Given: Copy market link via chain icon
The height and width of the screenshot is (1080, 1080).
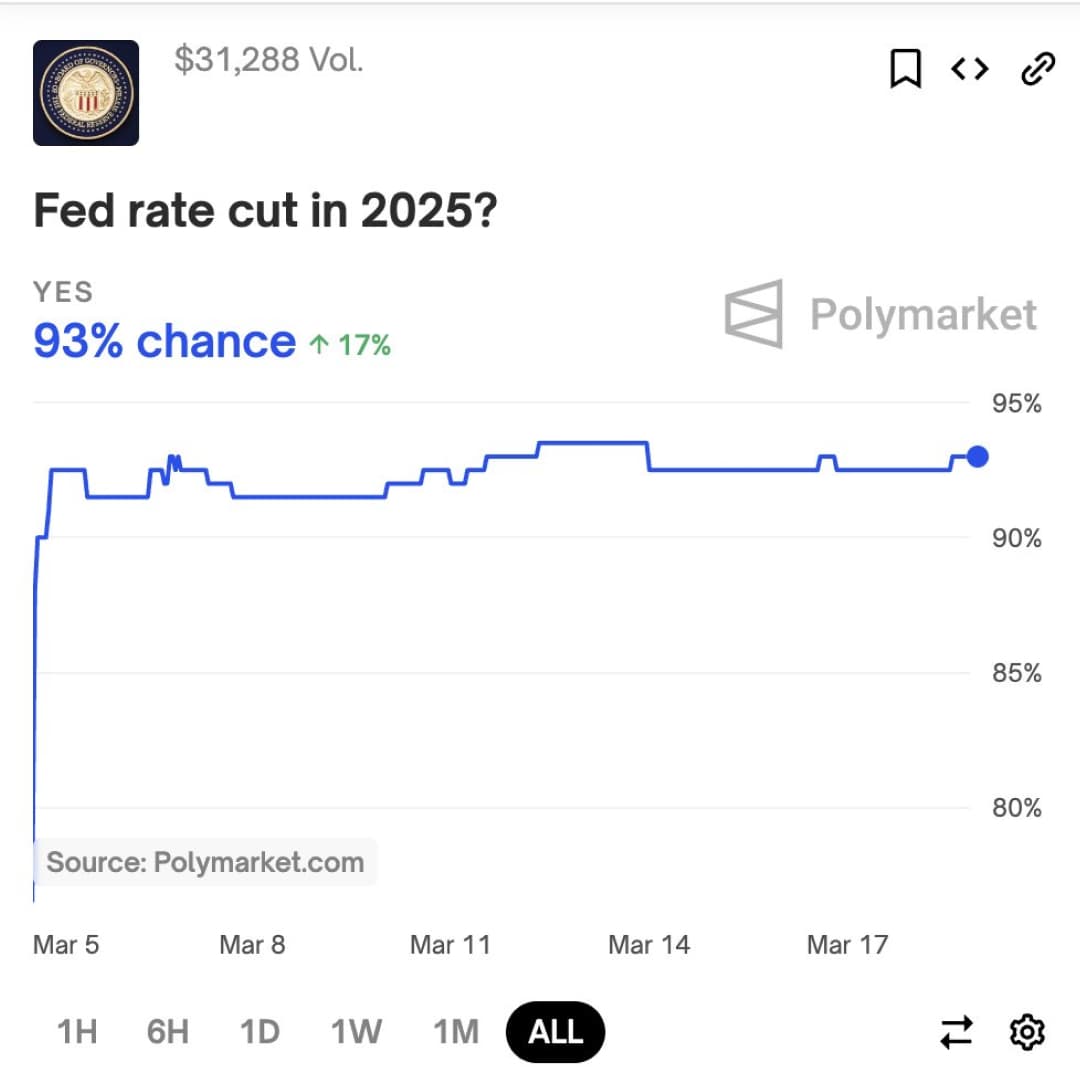Looking at the screenshot, I should click(x=1037, y=69).
